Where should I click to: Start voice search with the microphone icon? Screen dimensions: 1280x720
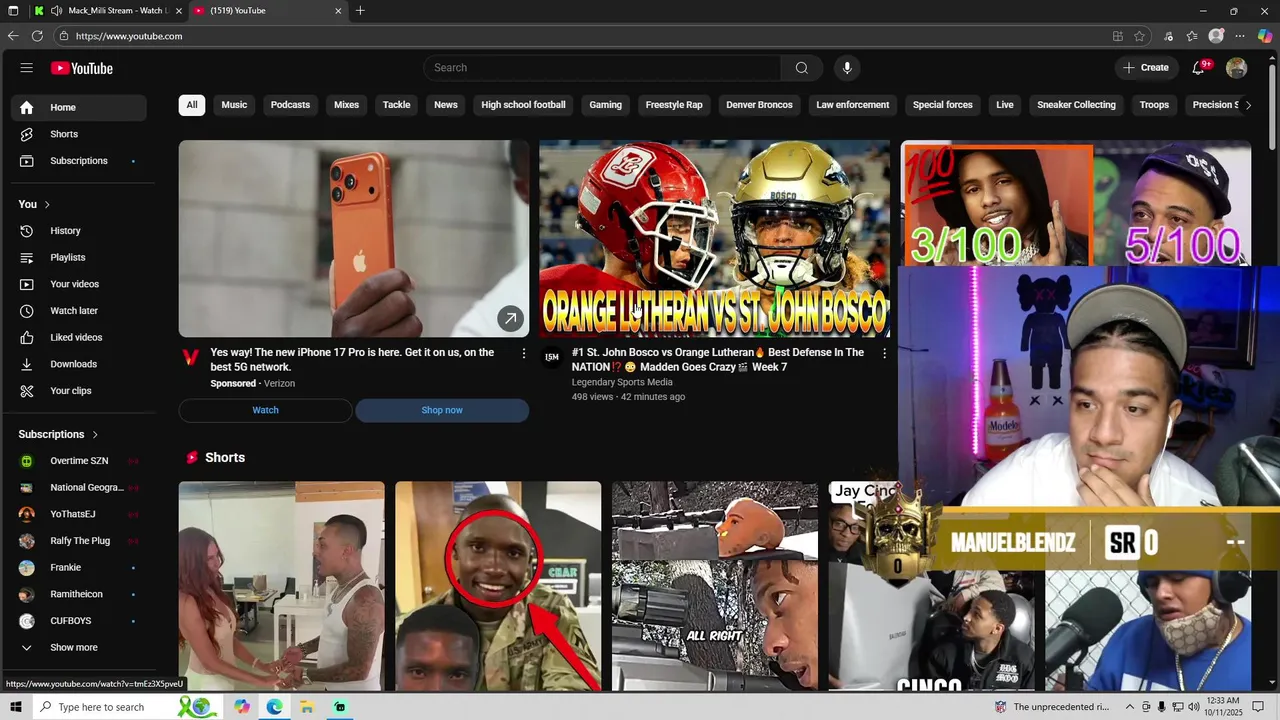click(x=847, y=68)
